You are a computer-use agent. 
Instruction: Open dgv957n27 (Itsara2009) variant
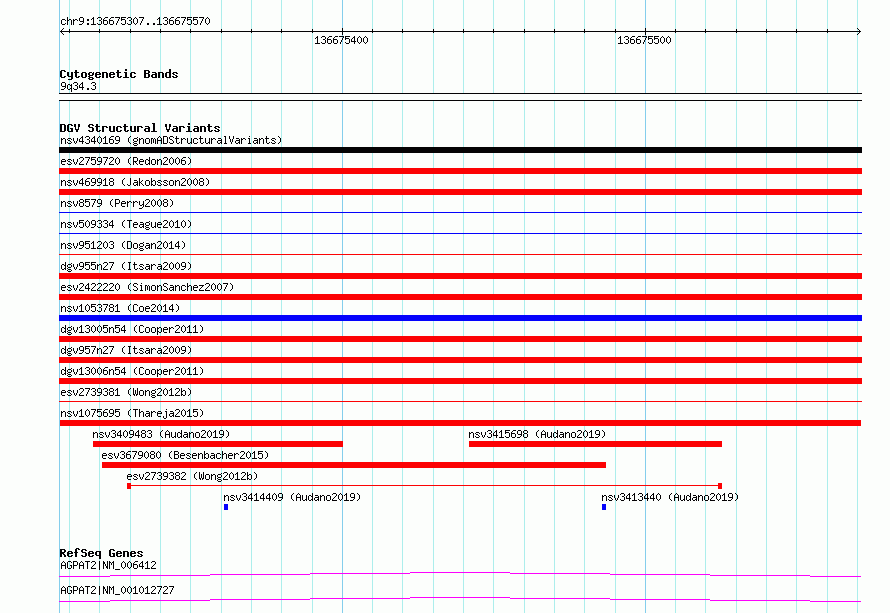(126, 350)
